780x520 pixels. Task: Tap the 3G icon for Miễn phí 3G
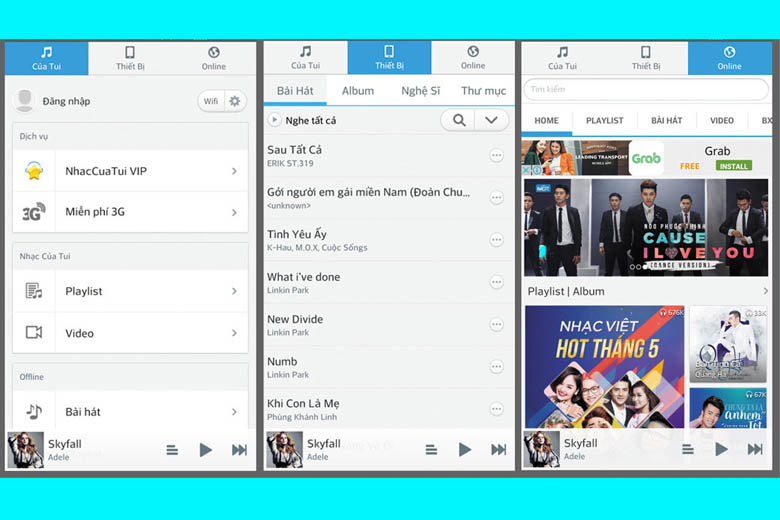[x=34, y=212]
